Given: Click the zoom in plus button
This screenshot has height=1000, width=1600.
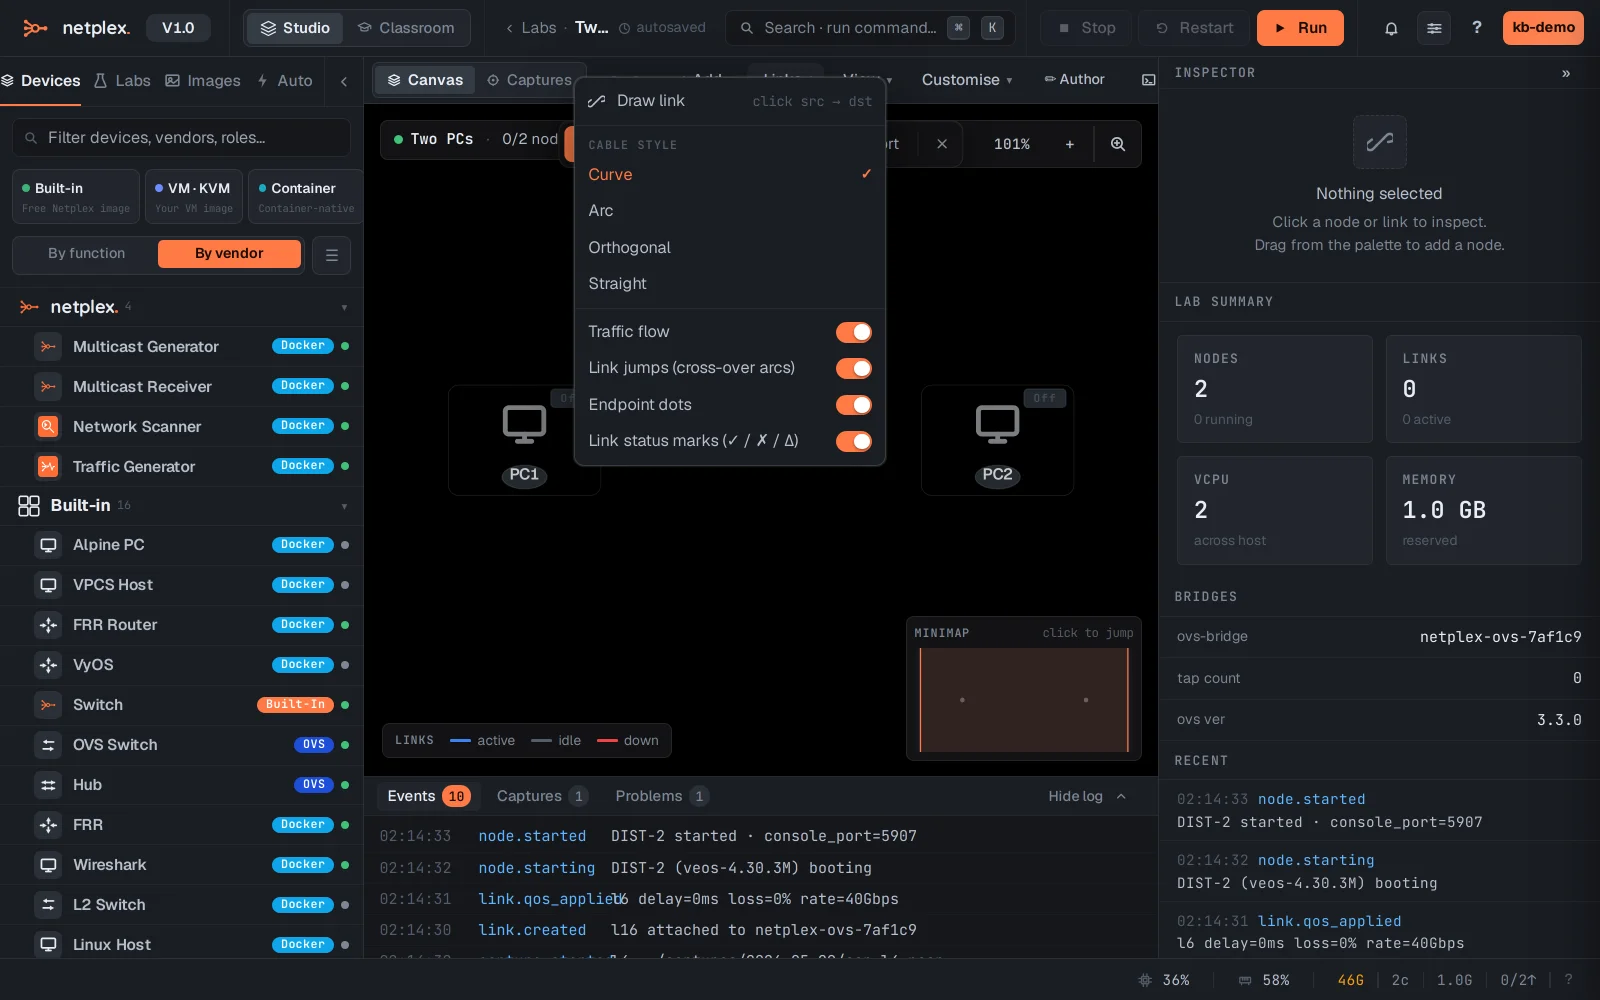Looking at the screenshot, I should coord(1070,144).
